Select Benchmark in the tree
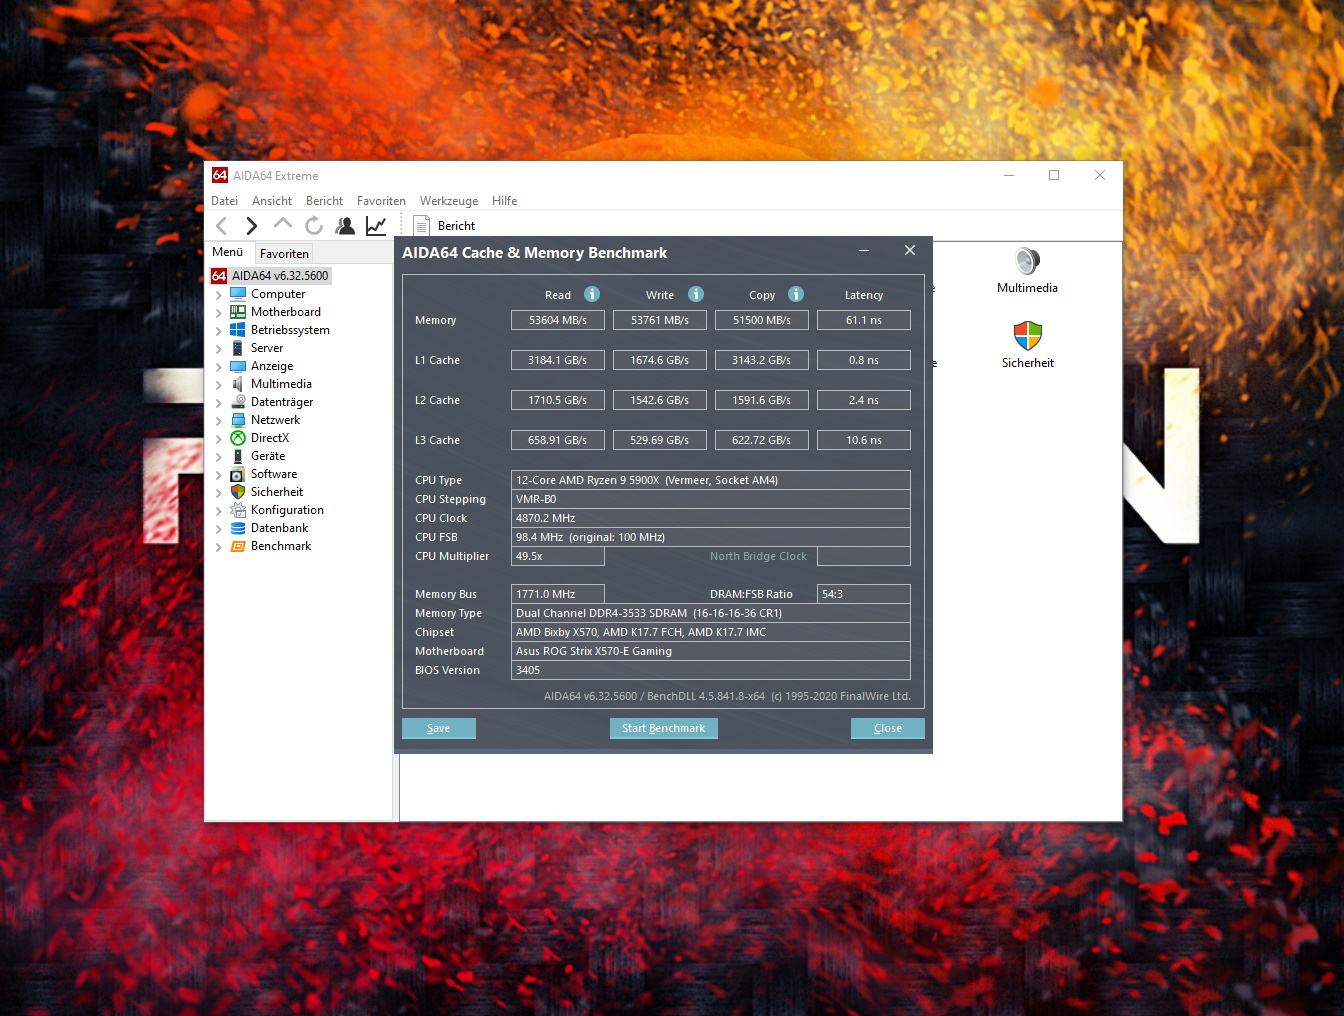Viewport: 1344px width, 1016px height. coord(281,546)
